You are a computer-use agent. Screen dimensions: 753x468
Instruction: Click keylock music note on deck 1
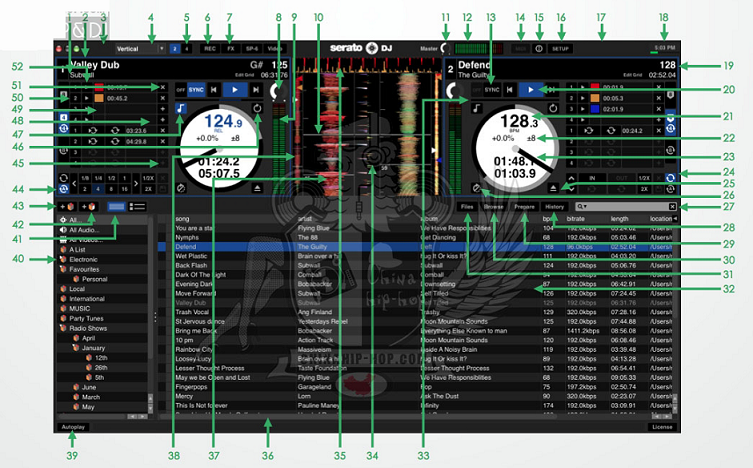(x=181, y=108)
